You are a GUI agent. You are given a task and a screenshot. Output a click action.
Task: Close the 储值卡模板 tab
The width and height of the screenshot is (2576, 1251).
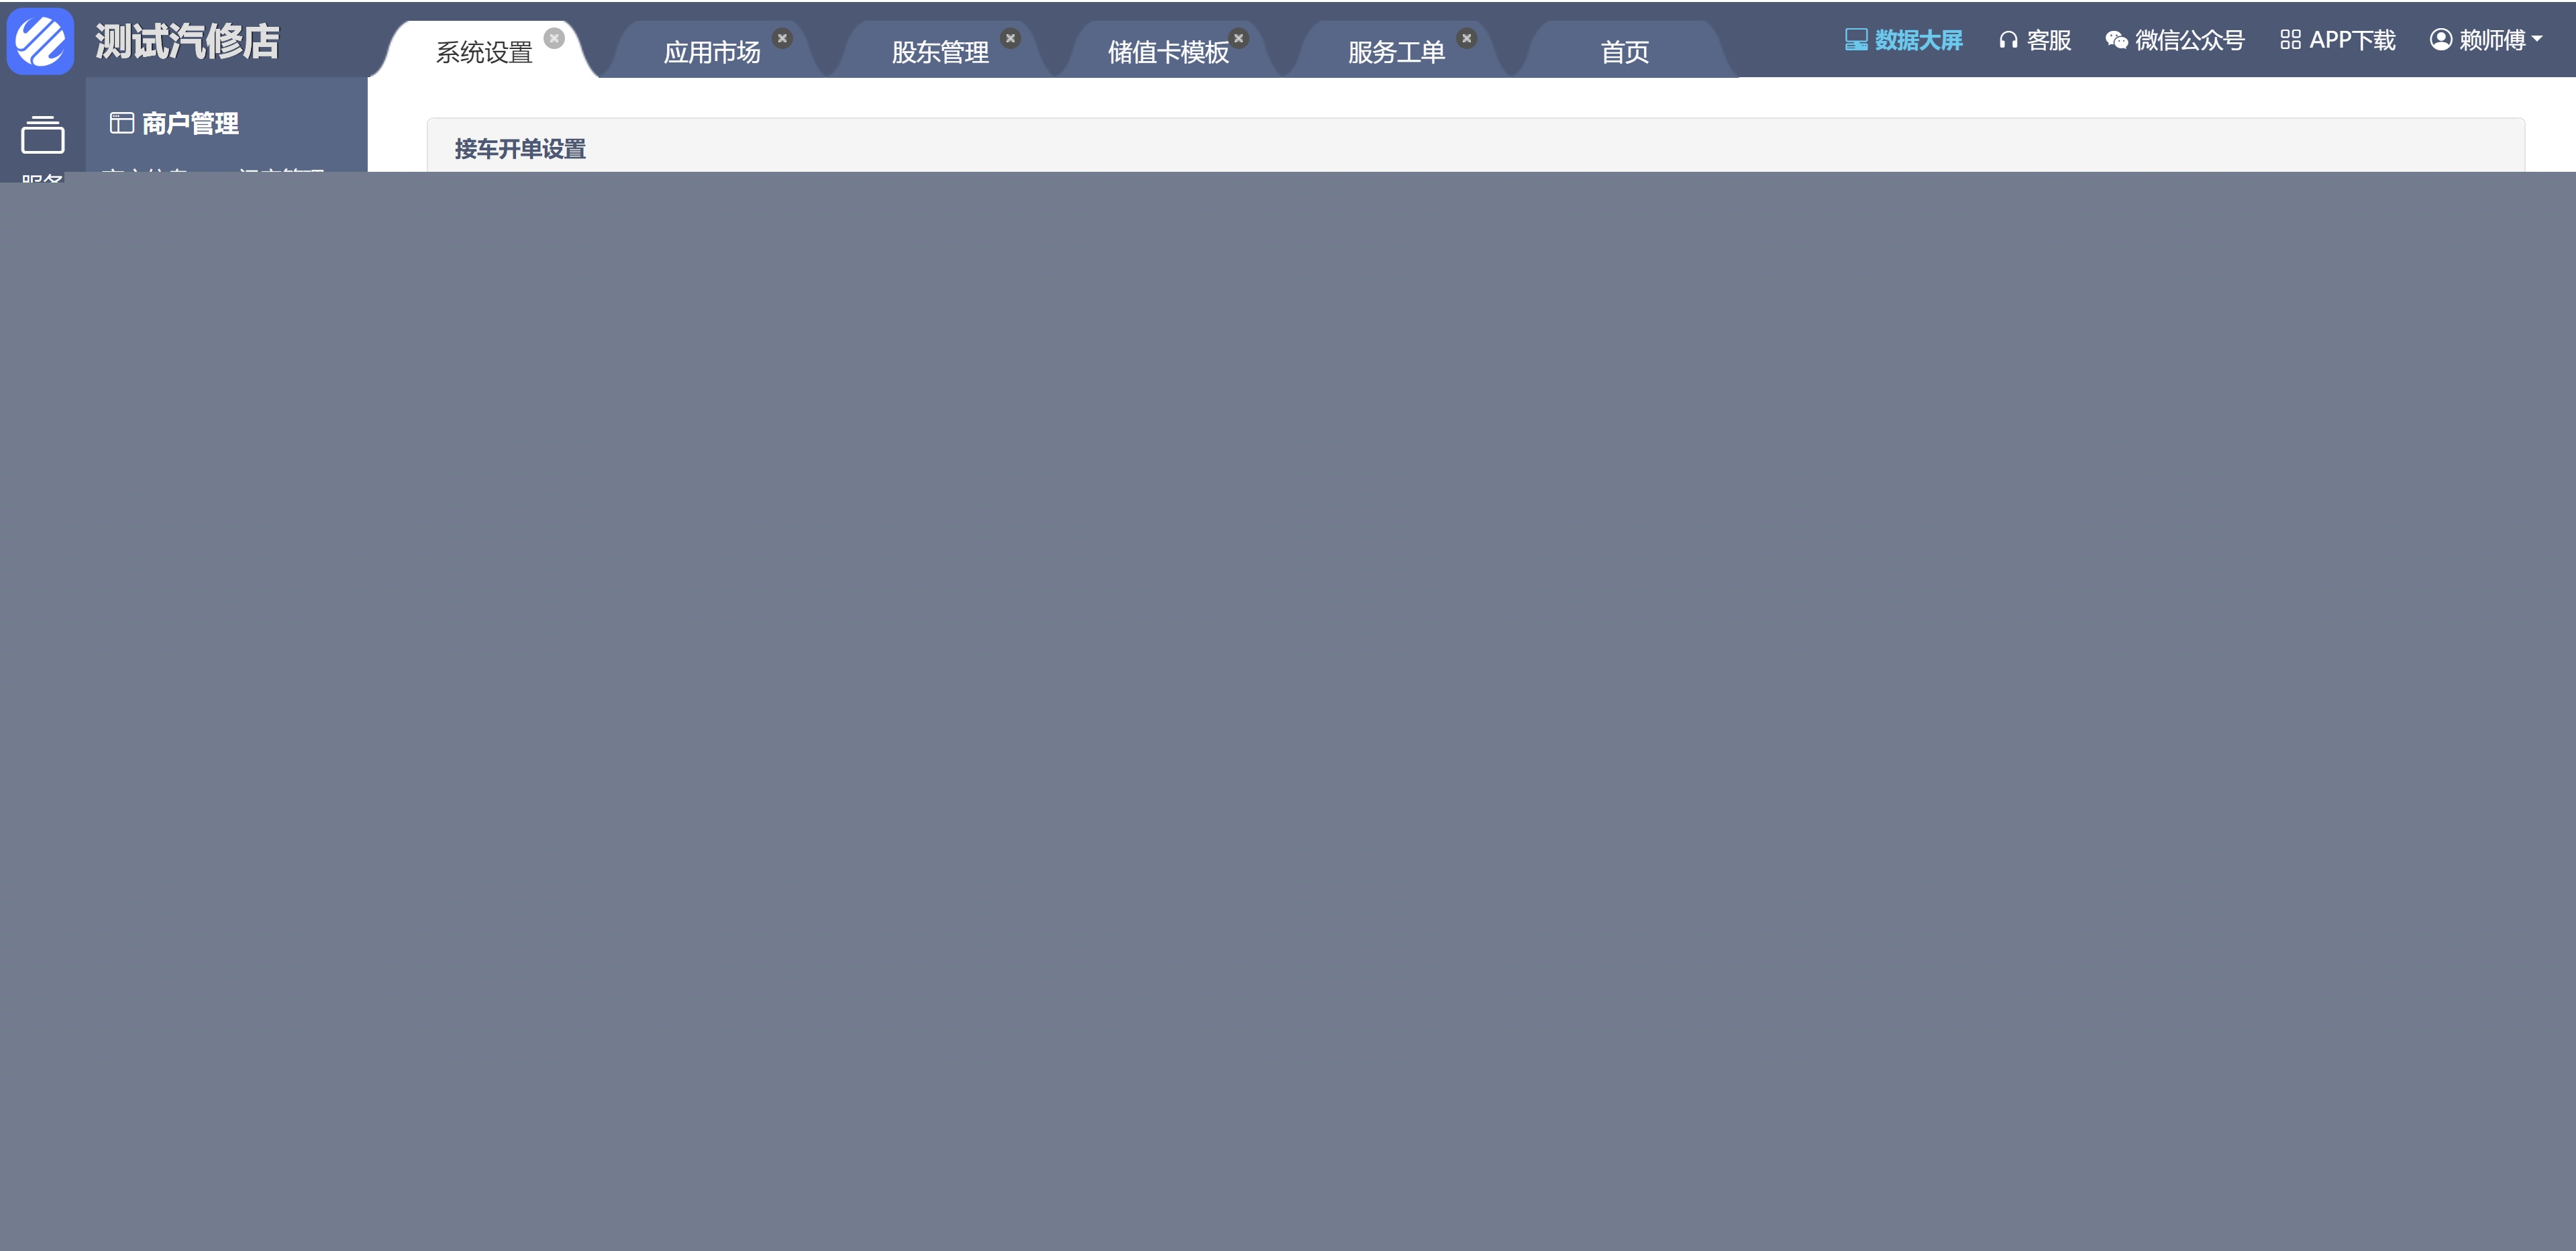1238,38
